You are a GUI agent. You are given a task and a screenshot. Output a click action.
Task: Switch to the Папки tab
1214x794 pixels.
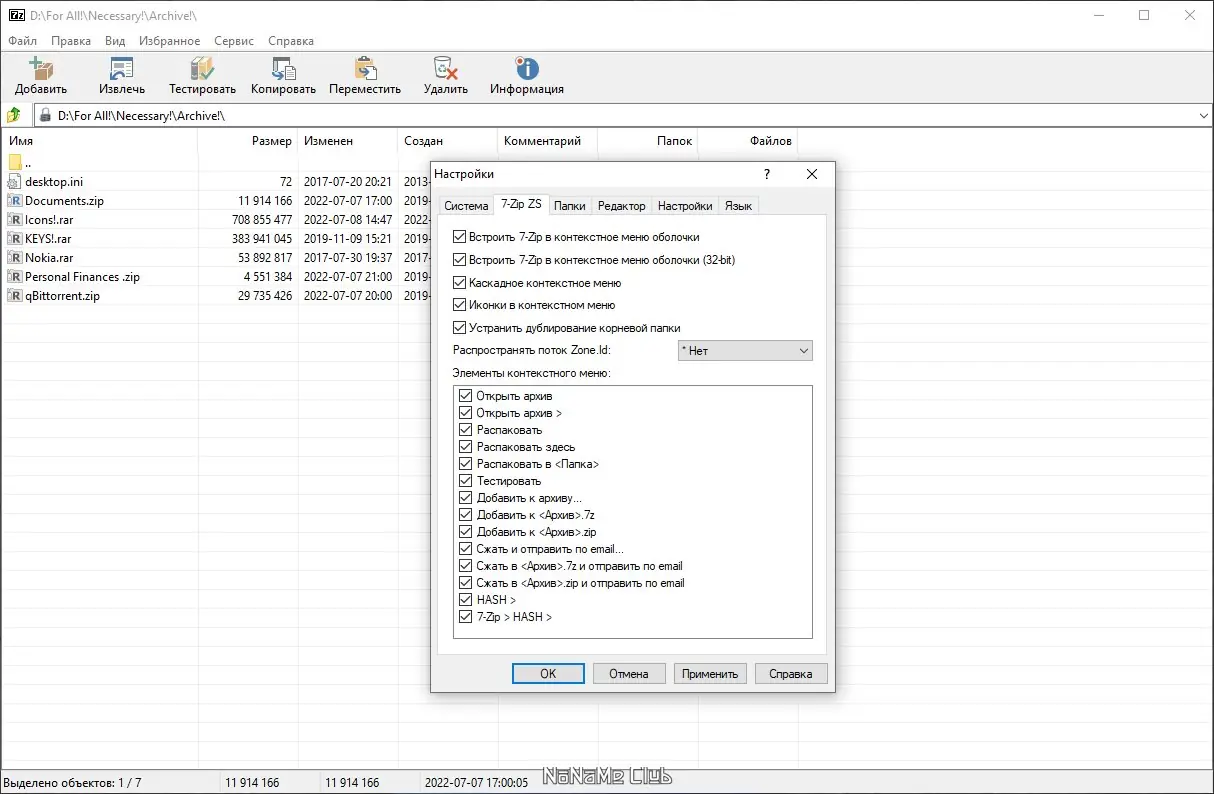pyautogui.click(x=570, y=206)
